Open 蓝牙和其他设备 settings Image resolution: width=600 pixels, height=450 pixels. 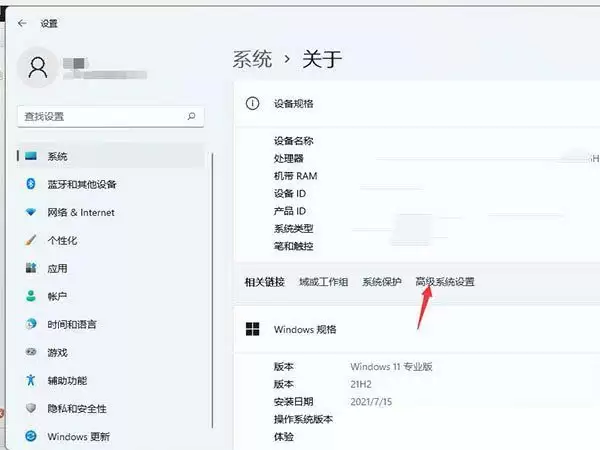coord(82,184)
